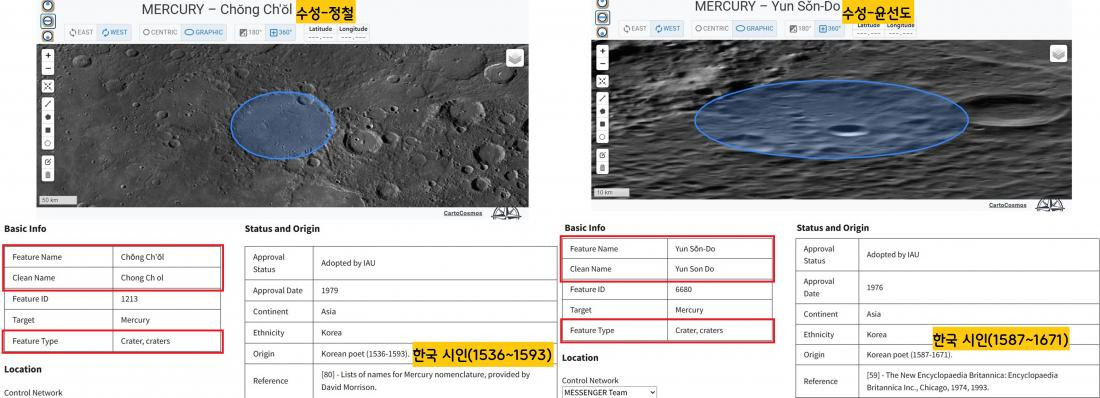Select Approval Date value 1976
Viewport: 1100px width, 398px height.
coord(874,288)
